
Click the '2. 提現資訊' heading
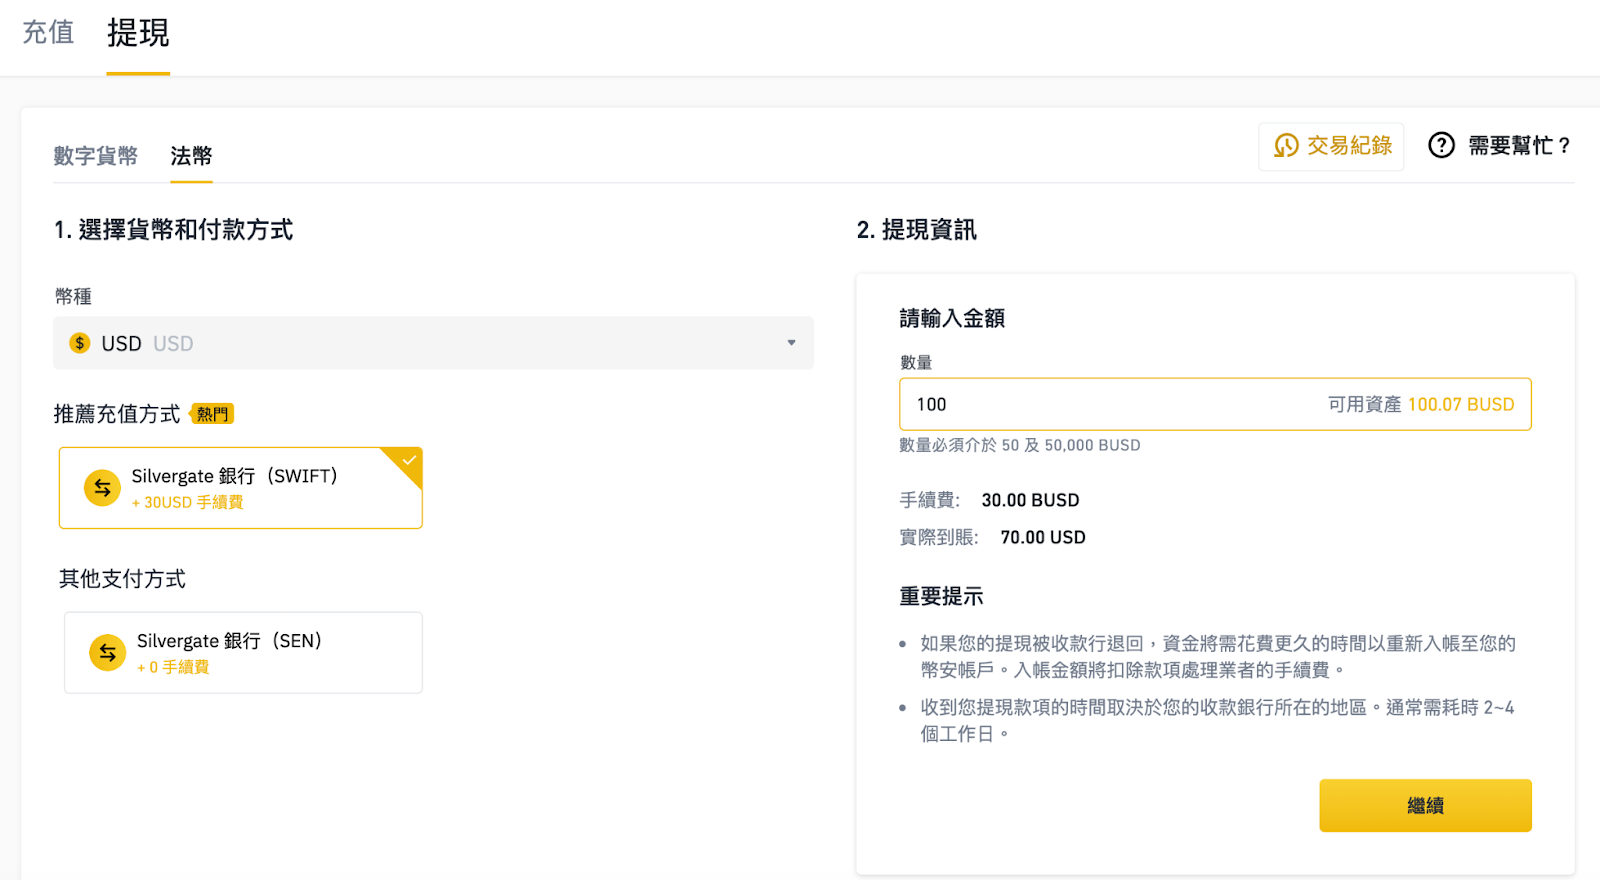[x=917, y=230]
